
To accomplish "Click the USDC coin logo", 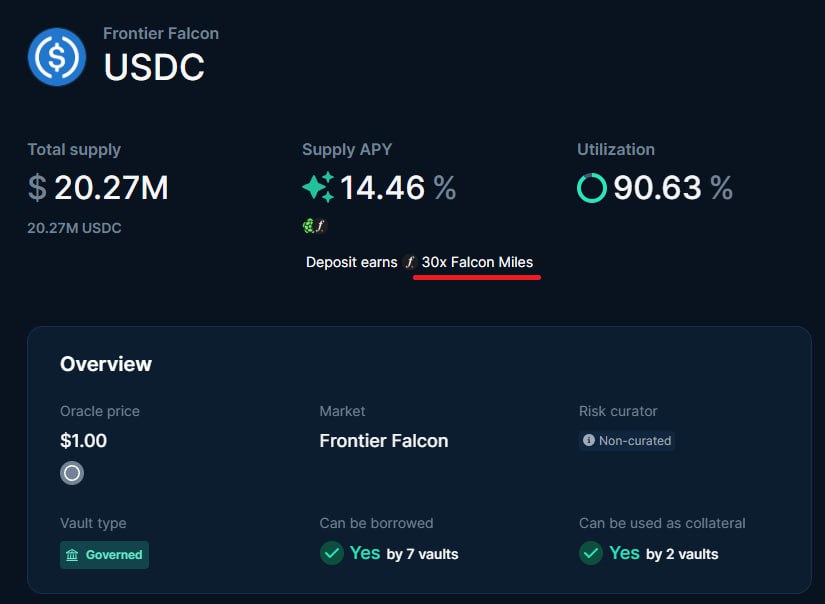I will coord(59,57).
